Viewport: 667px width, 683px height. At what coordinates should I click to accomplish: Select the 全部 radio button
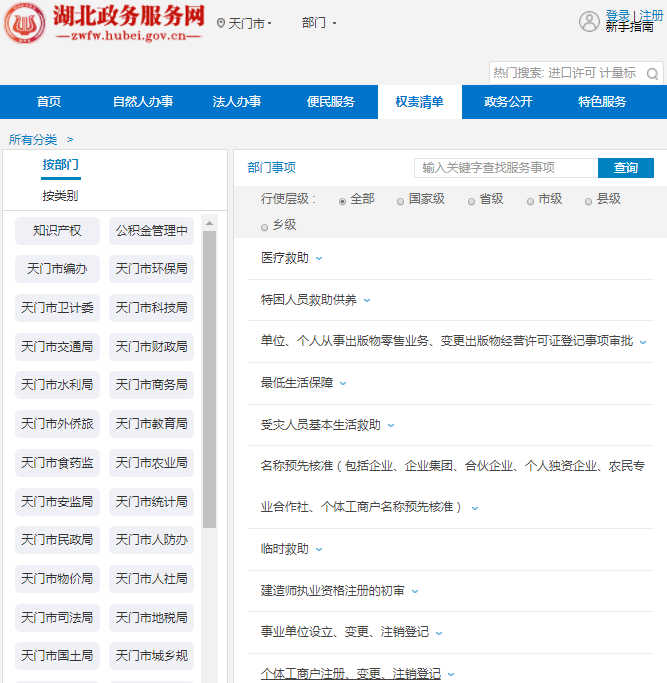pyautogui.click(x=343, y=200)
